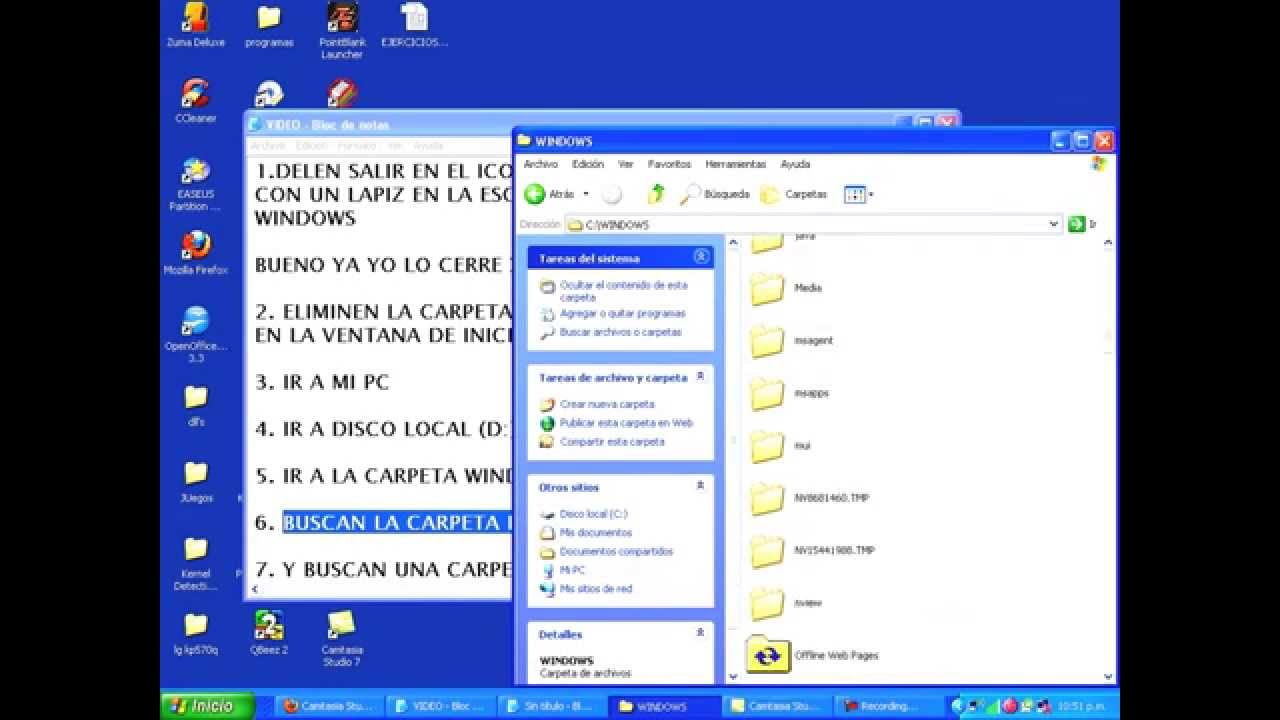Open the Edición menu in WINDOWS Explorer
The width and height of the screenshot is (1280, 720).
coord(588,164)
